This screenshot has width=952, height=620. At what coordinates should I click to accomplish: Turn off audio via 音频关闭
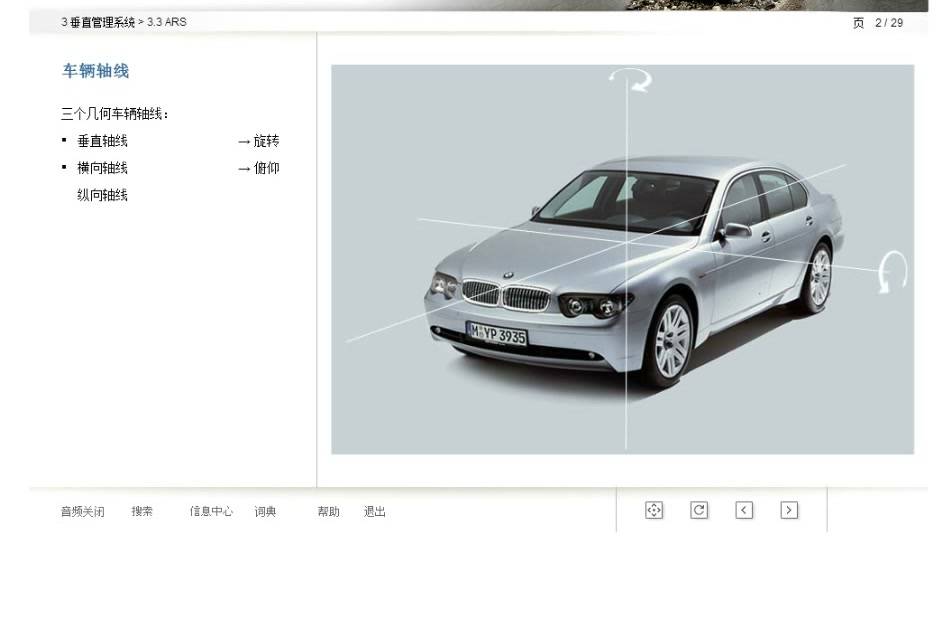click(x=83, y=512)
